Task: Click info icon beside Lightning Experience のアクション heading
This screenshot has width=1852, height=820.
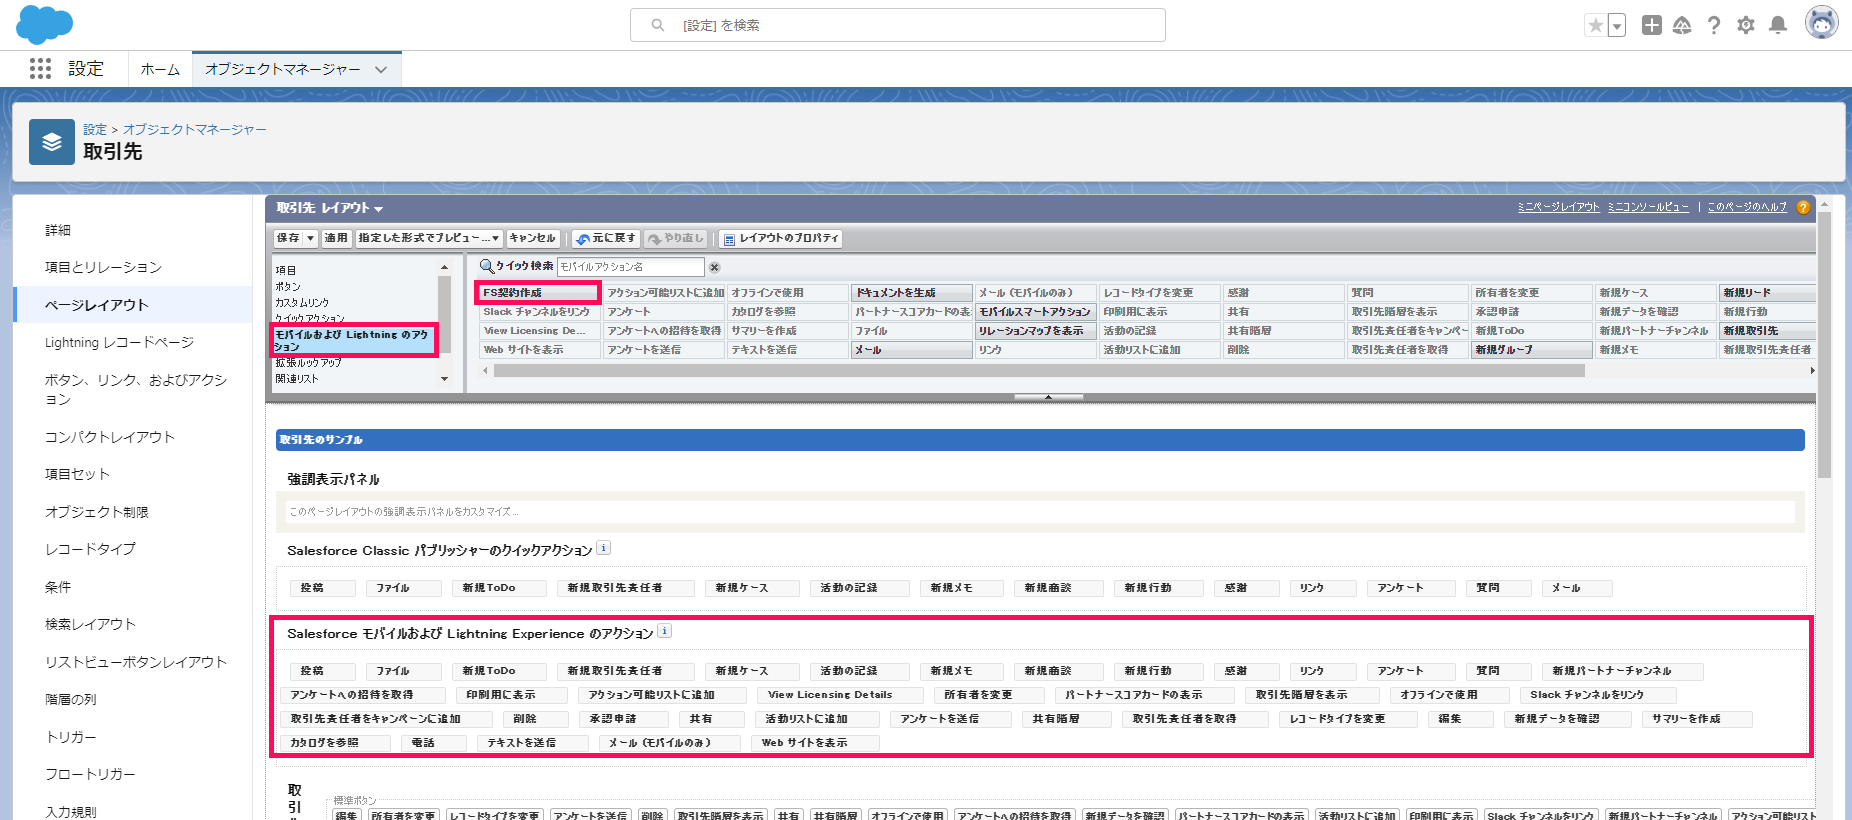Action: point(664,631)
